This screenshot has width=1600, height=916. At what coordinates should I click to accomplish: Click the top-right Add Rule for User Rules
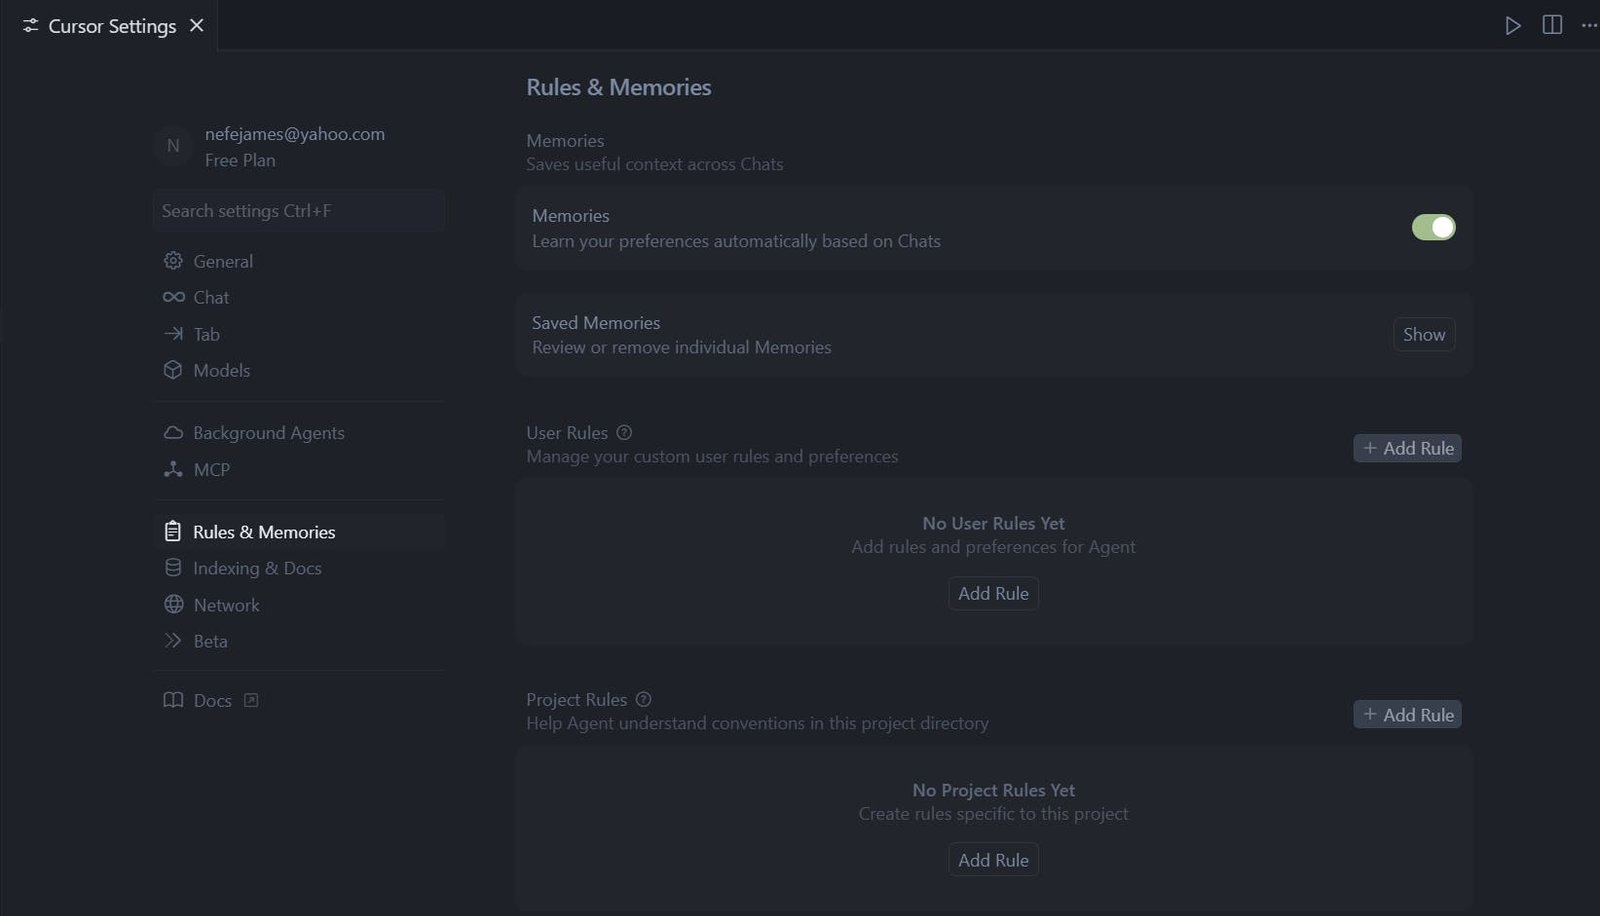pyautogui.click(x=1407, y=449)
